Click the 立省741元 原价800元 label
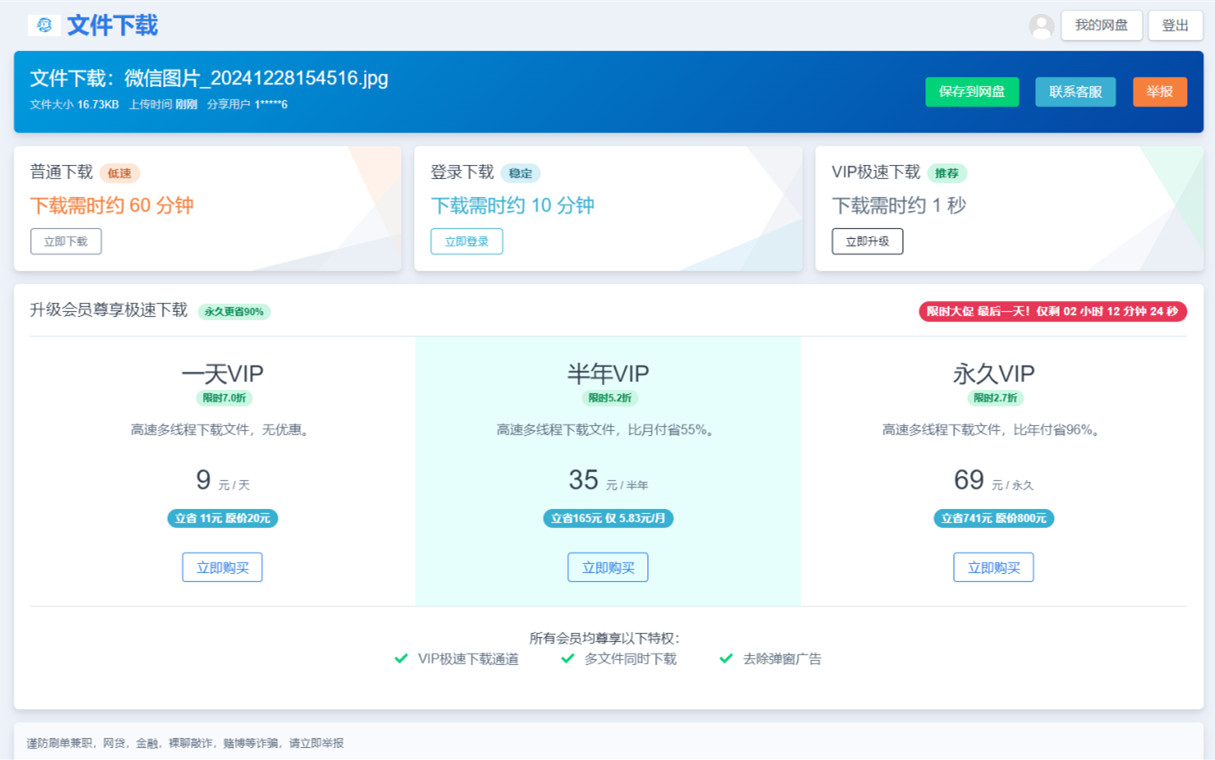The height and width of the screenshot is (760, 1215). pos(993,518)
